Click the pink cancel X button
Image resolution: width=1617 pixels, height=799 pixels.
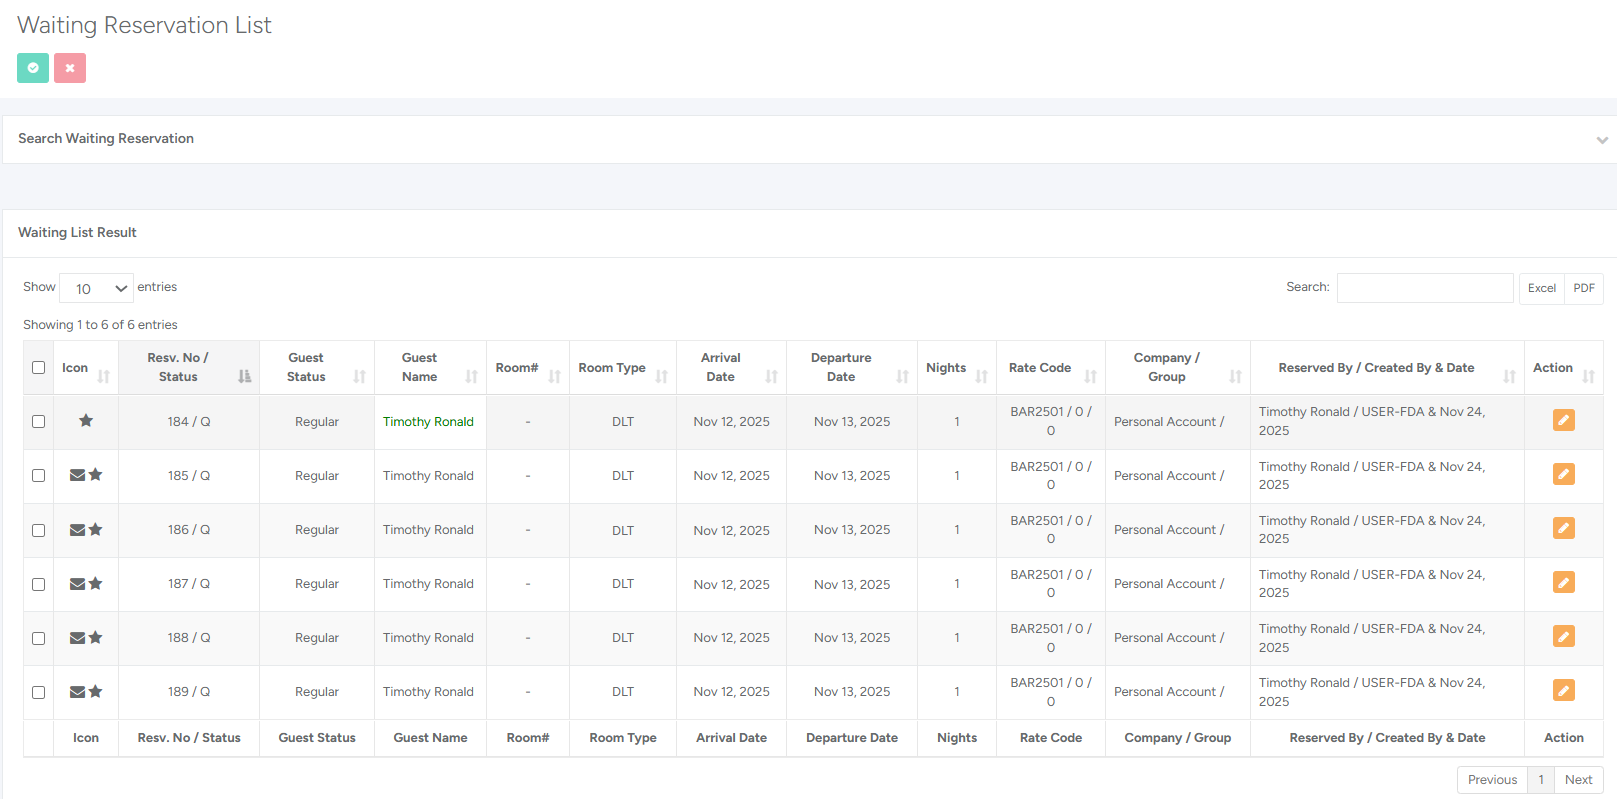(x=70, y=68)
